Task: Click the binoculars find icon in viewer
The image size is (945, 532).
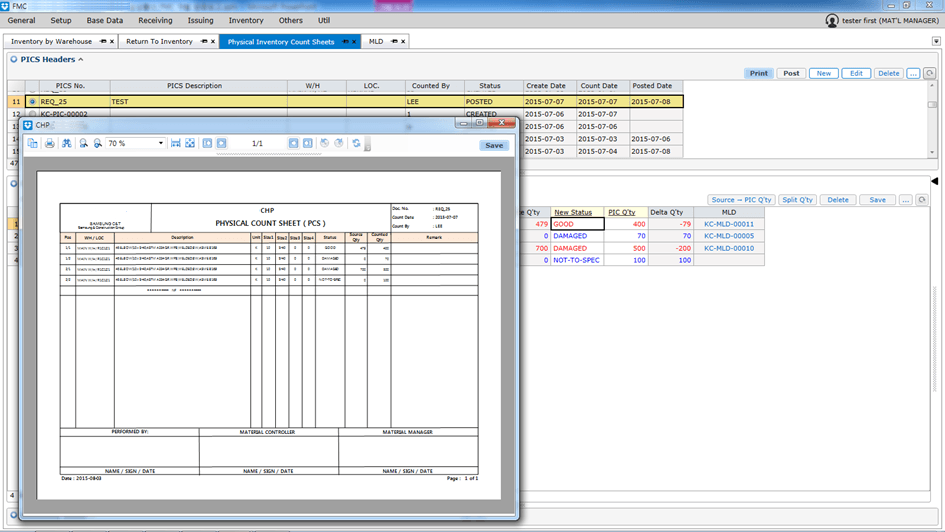Action: (x=66, y=144)
